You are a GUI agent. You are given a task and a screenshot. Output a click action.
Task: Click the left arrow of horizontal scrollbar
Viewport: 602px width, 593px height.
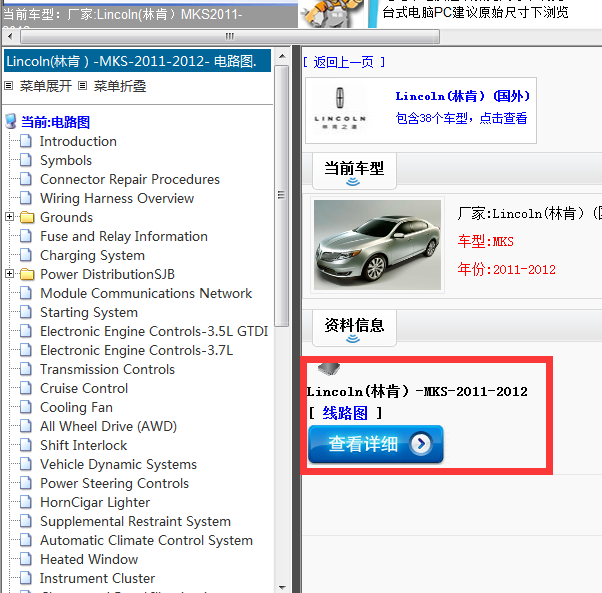tap(10, 36)
